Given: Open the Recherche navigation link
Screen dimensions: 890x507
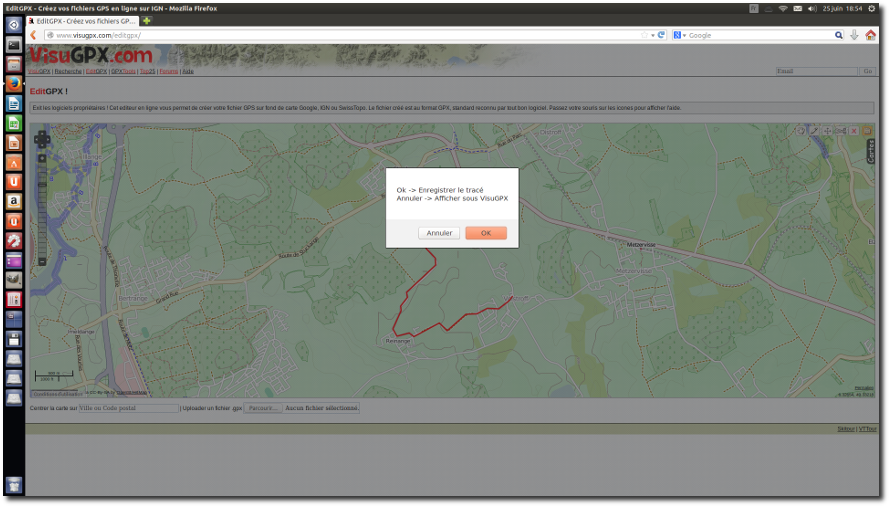Looking at the screenshot, I should click(x=68, y=72).
